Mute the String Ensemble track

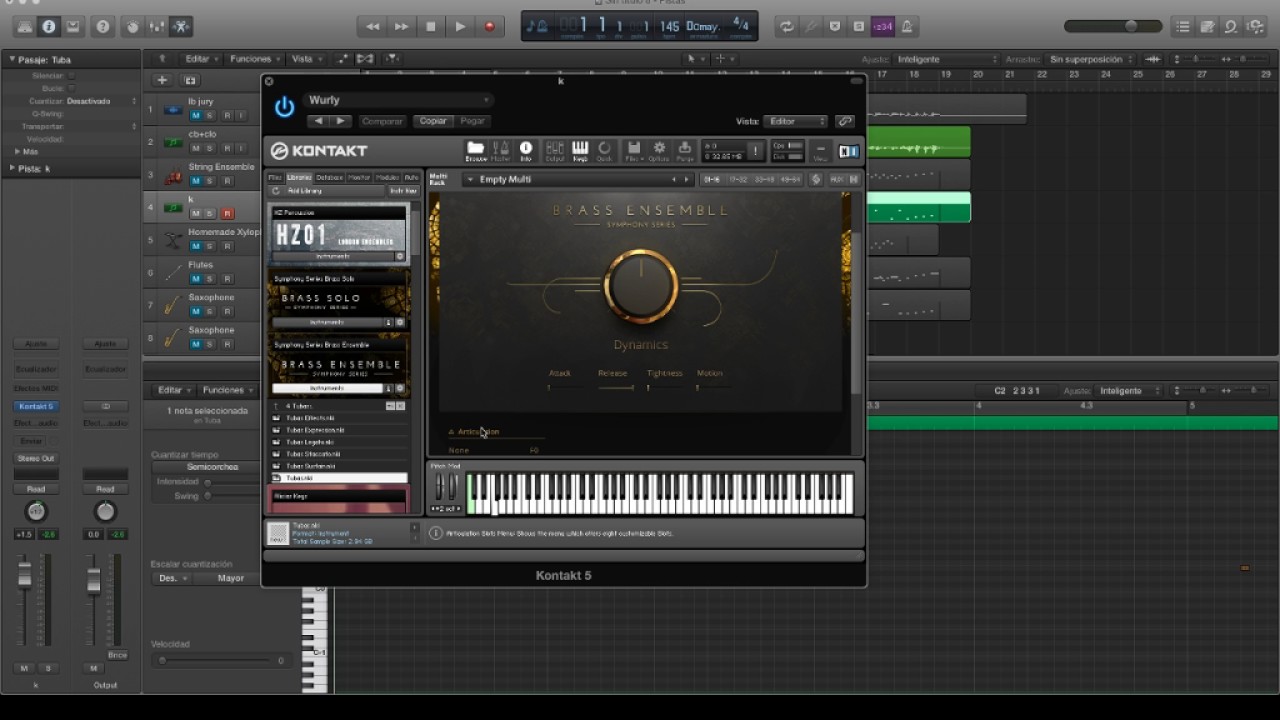pos(196,181)
